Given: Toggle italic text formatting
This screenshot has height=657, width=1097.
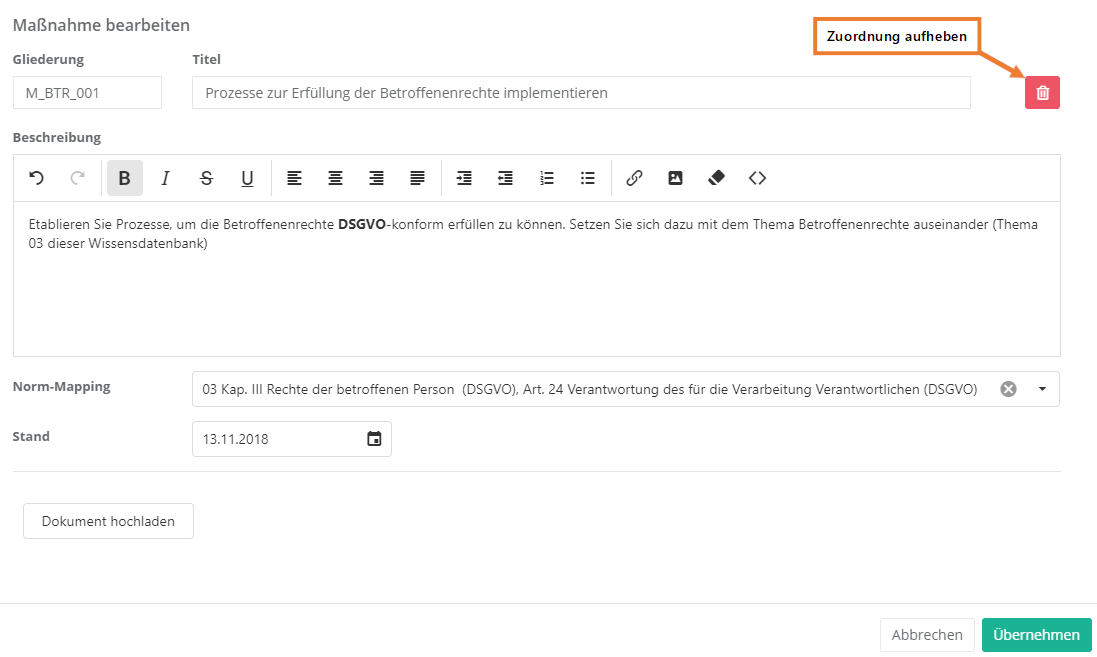Looking at the screenshot, I should click(x=166, y=178).
